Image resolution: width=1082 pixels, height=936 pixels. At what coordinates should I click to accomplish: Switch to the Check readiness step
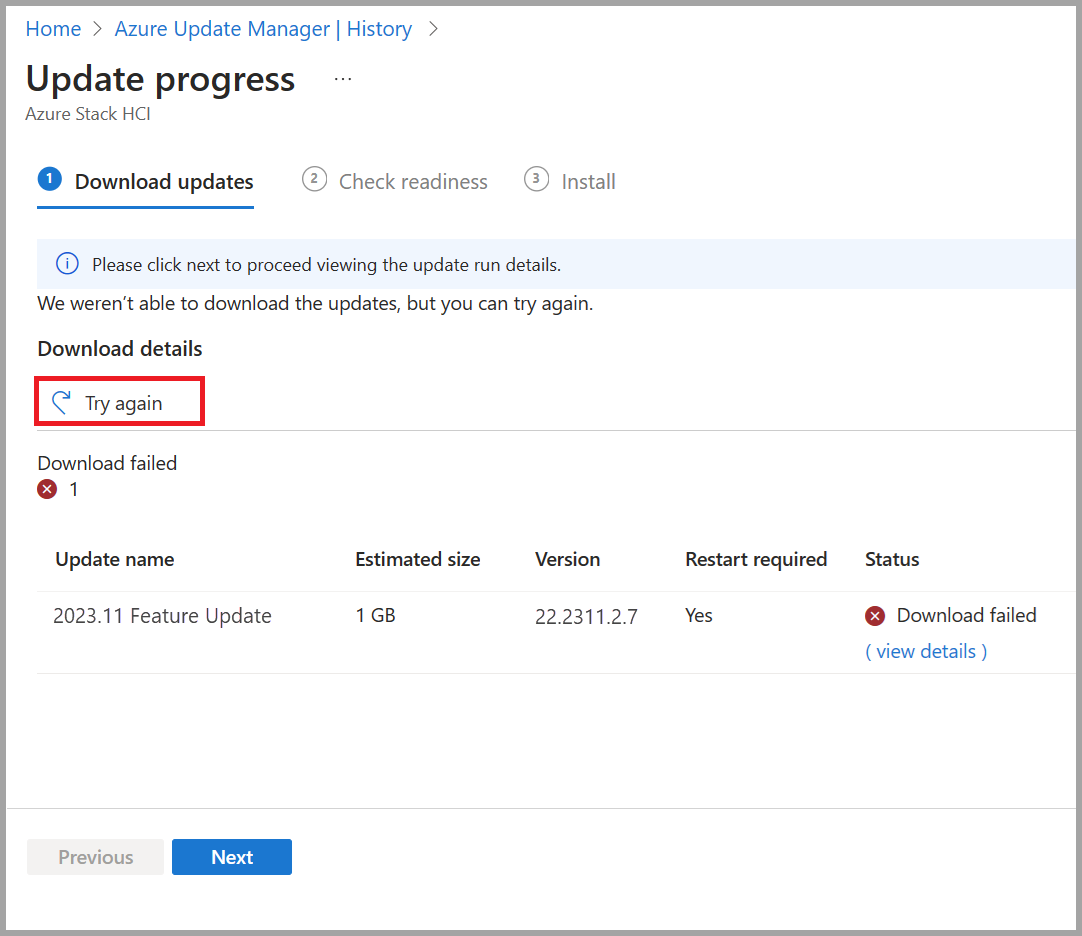395,182
